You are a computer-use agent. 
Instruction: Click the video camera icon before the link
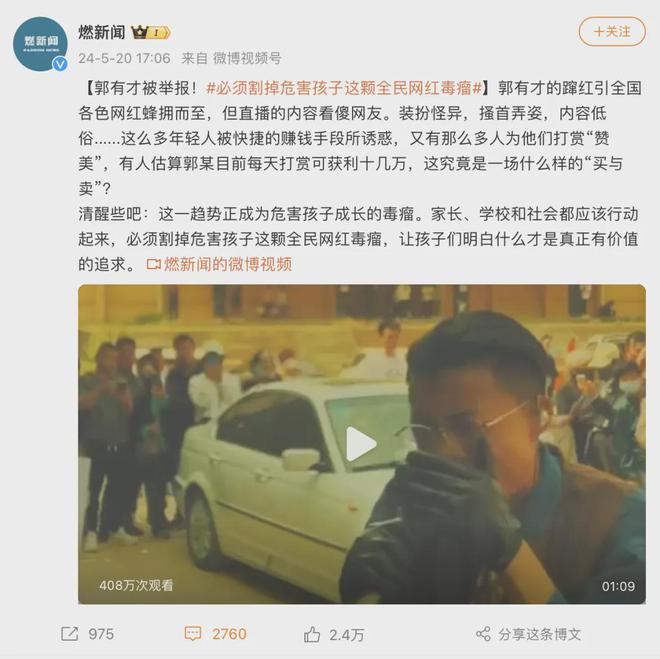154,265
